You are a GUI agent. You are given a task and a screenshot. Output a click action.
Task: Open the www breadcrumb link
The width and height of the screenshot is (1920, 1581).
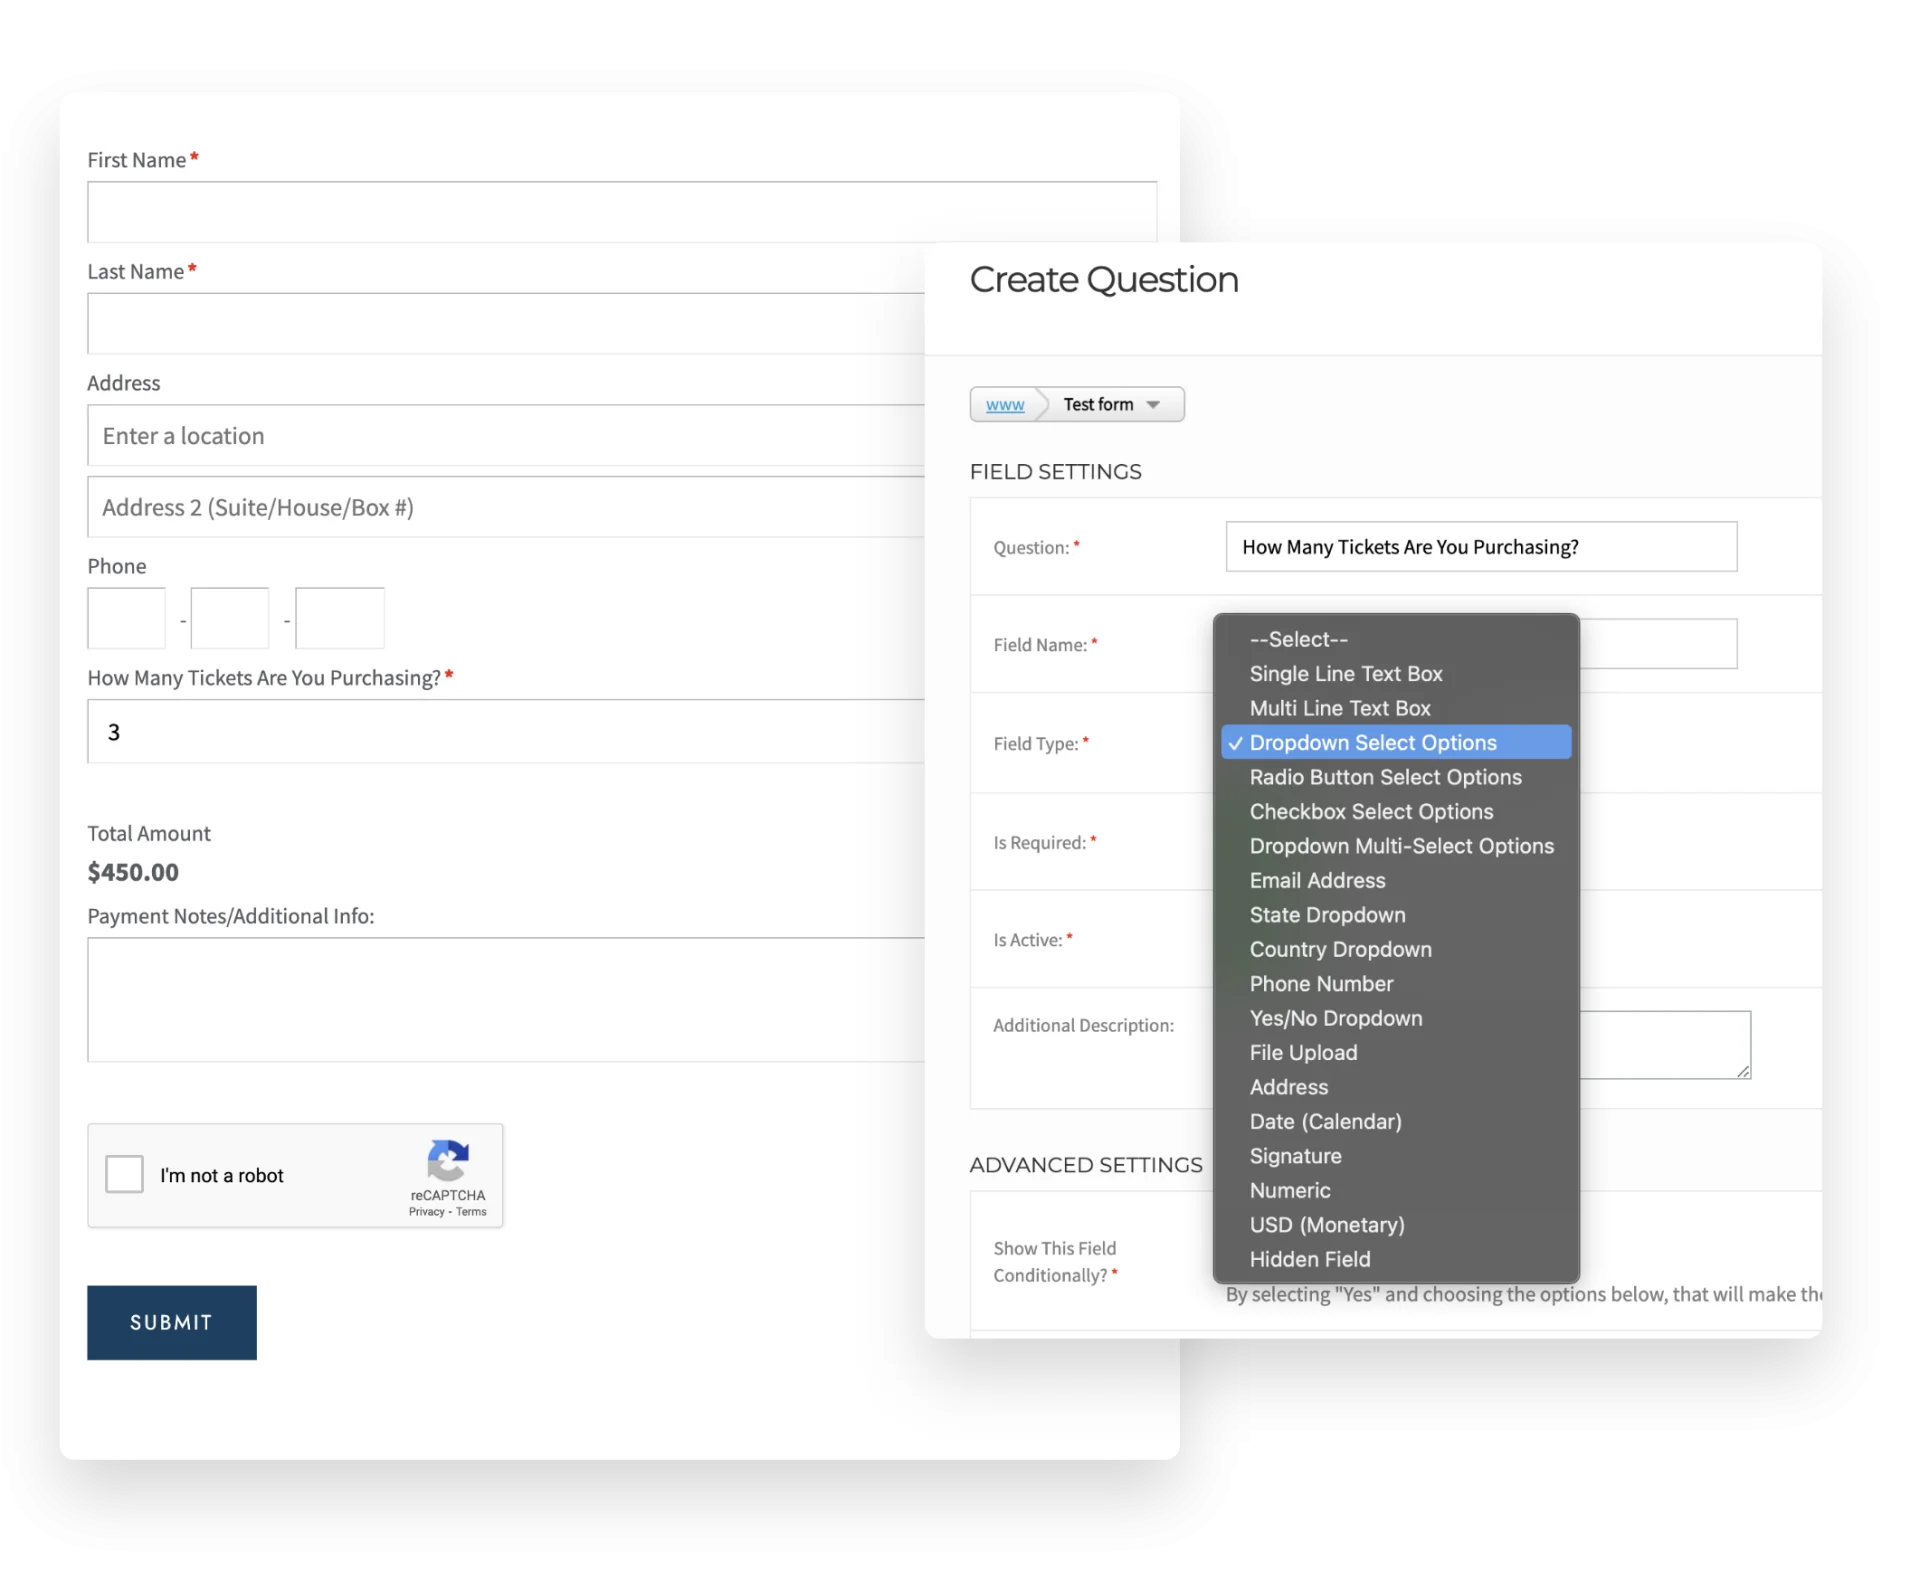[1004, 405]
